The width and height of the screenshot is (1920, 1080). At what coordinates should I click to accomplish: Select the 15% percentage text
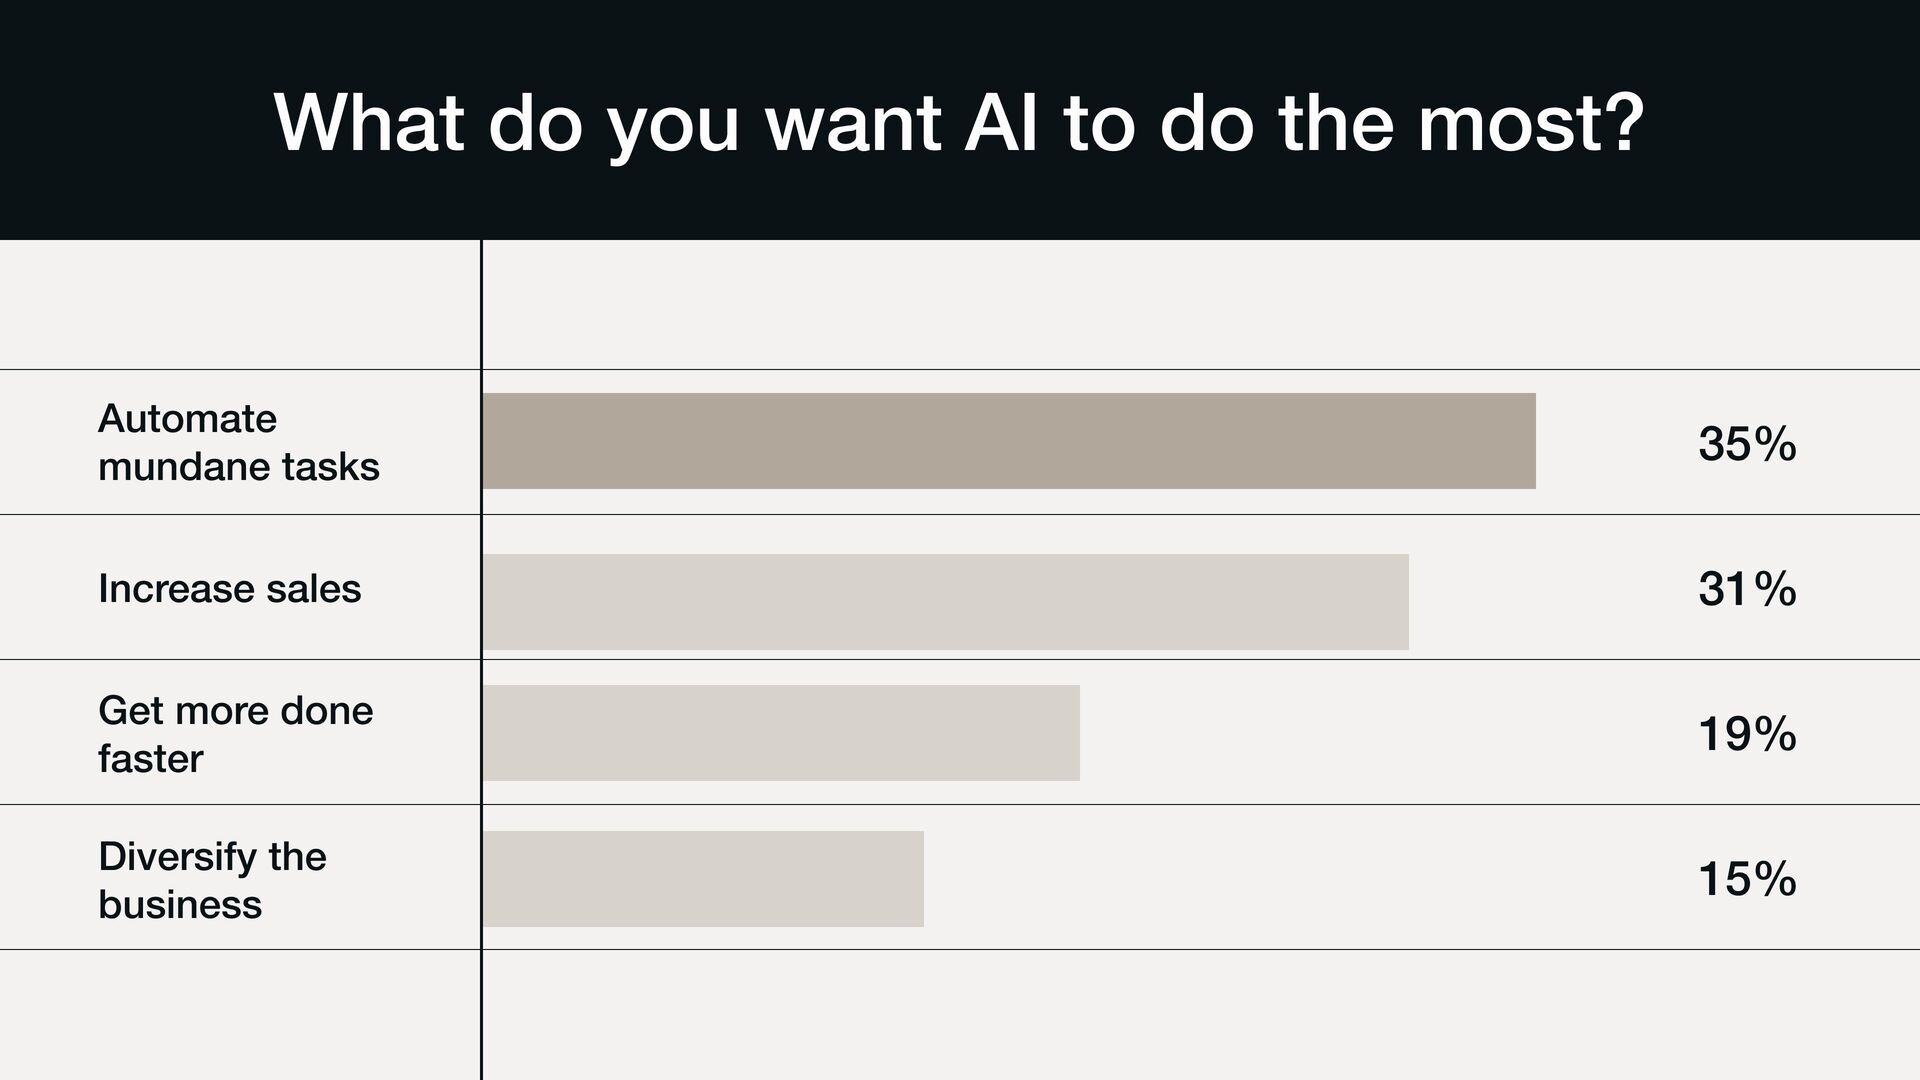(x=1746, y=879)
